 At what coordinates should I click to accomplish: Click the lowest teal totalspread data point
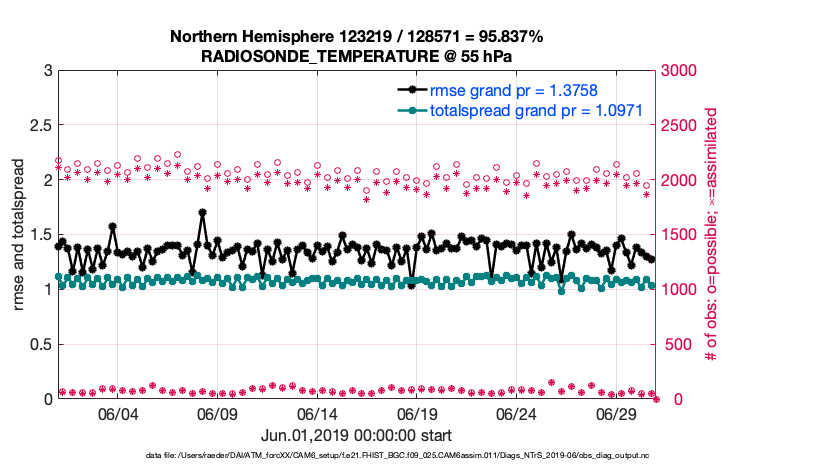click(x=561, y=291)
